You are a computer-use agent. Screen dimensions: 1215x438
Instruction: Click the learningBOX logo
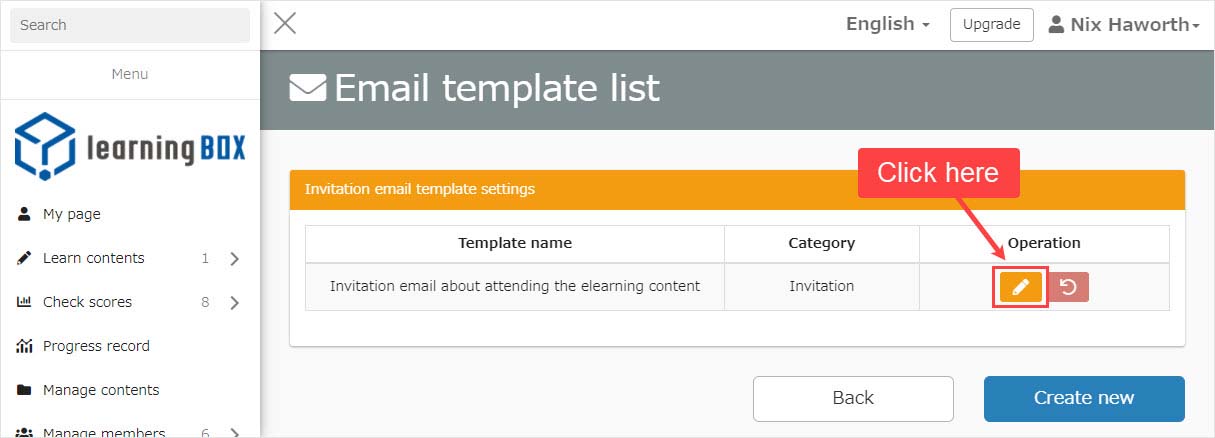pos(130,146)
